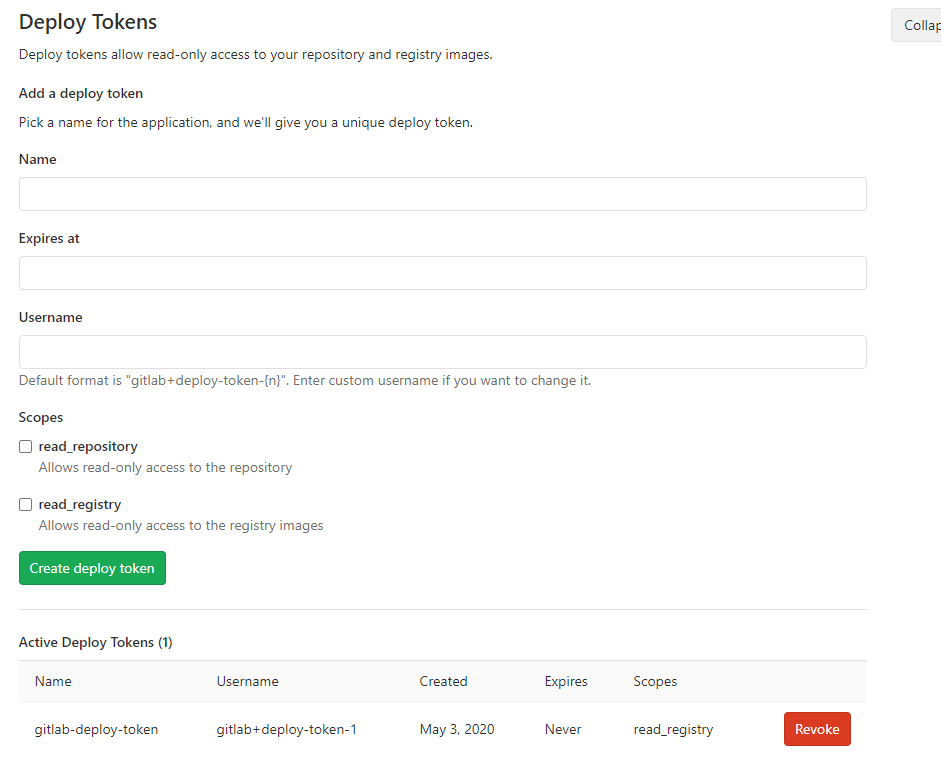Click the Expires at date field

(x=442, y=273)
